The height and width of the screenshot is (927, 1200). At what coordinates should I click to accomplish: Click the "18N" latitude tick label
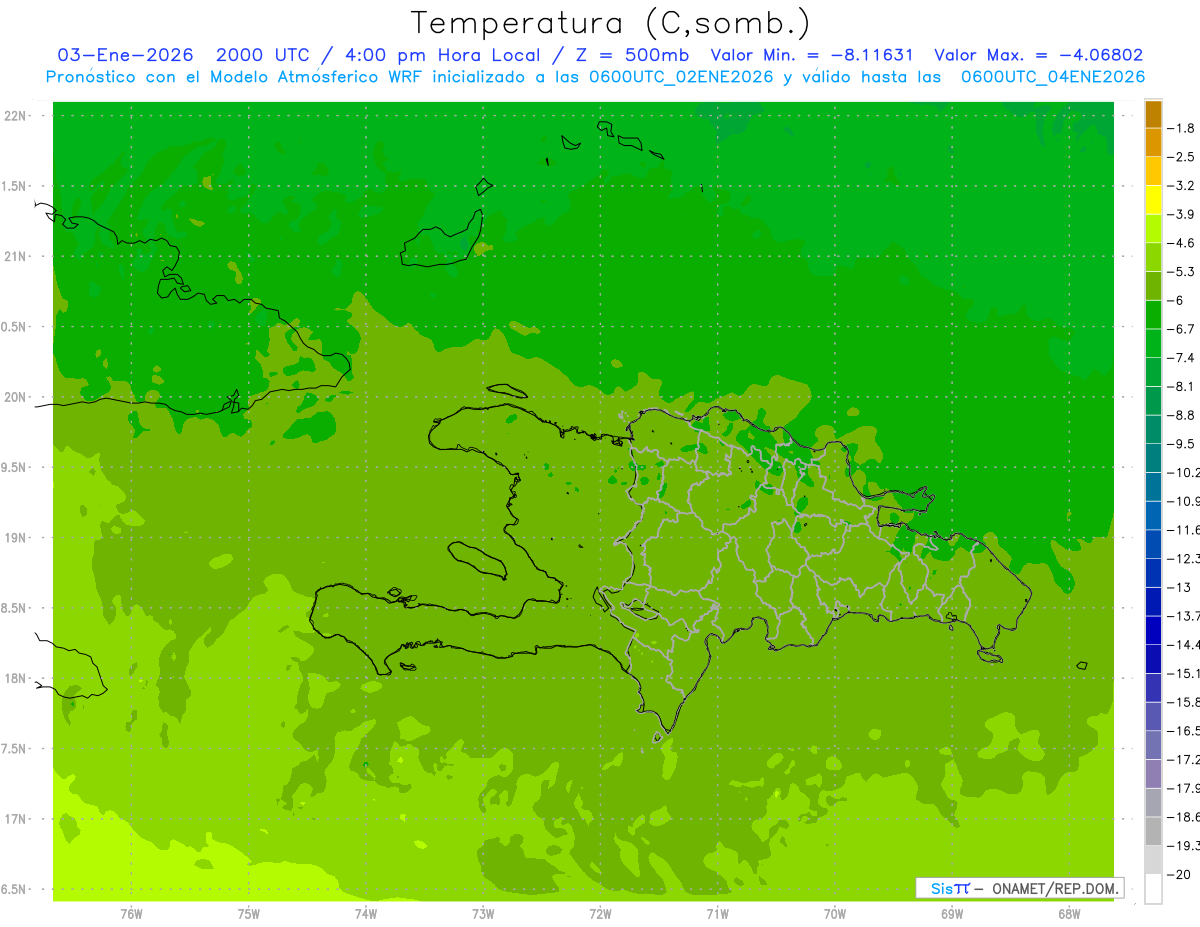[17, 678]
